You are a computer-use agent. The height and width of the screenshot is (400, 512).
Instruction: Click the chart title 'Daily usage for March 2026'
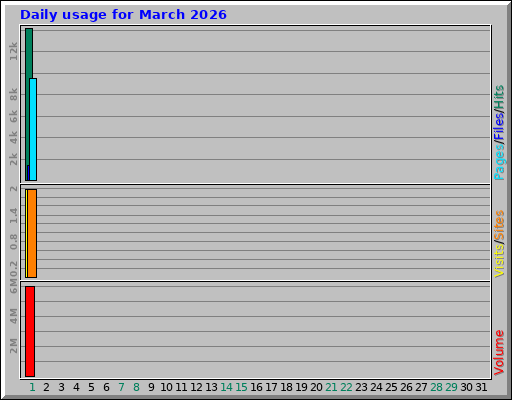[123, 15]
